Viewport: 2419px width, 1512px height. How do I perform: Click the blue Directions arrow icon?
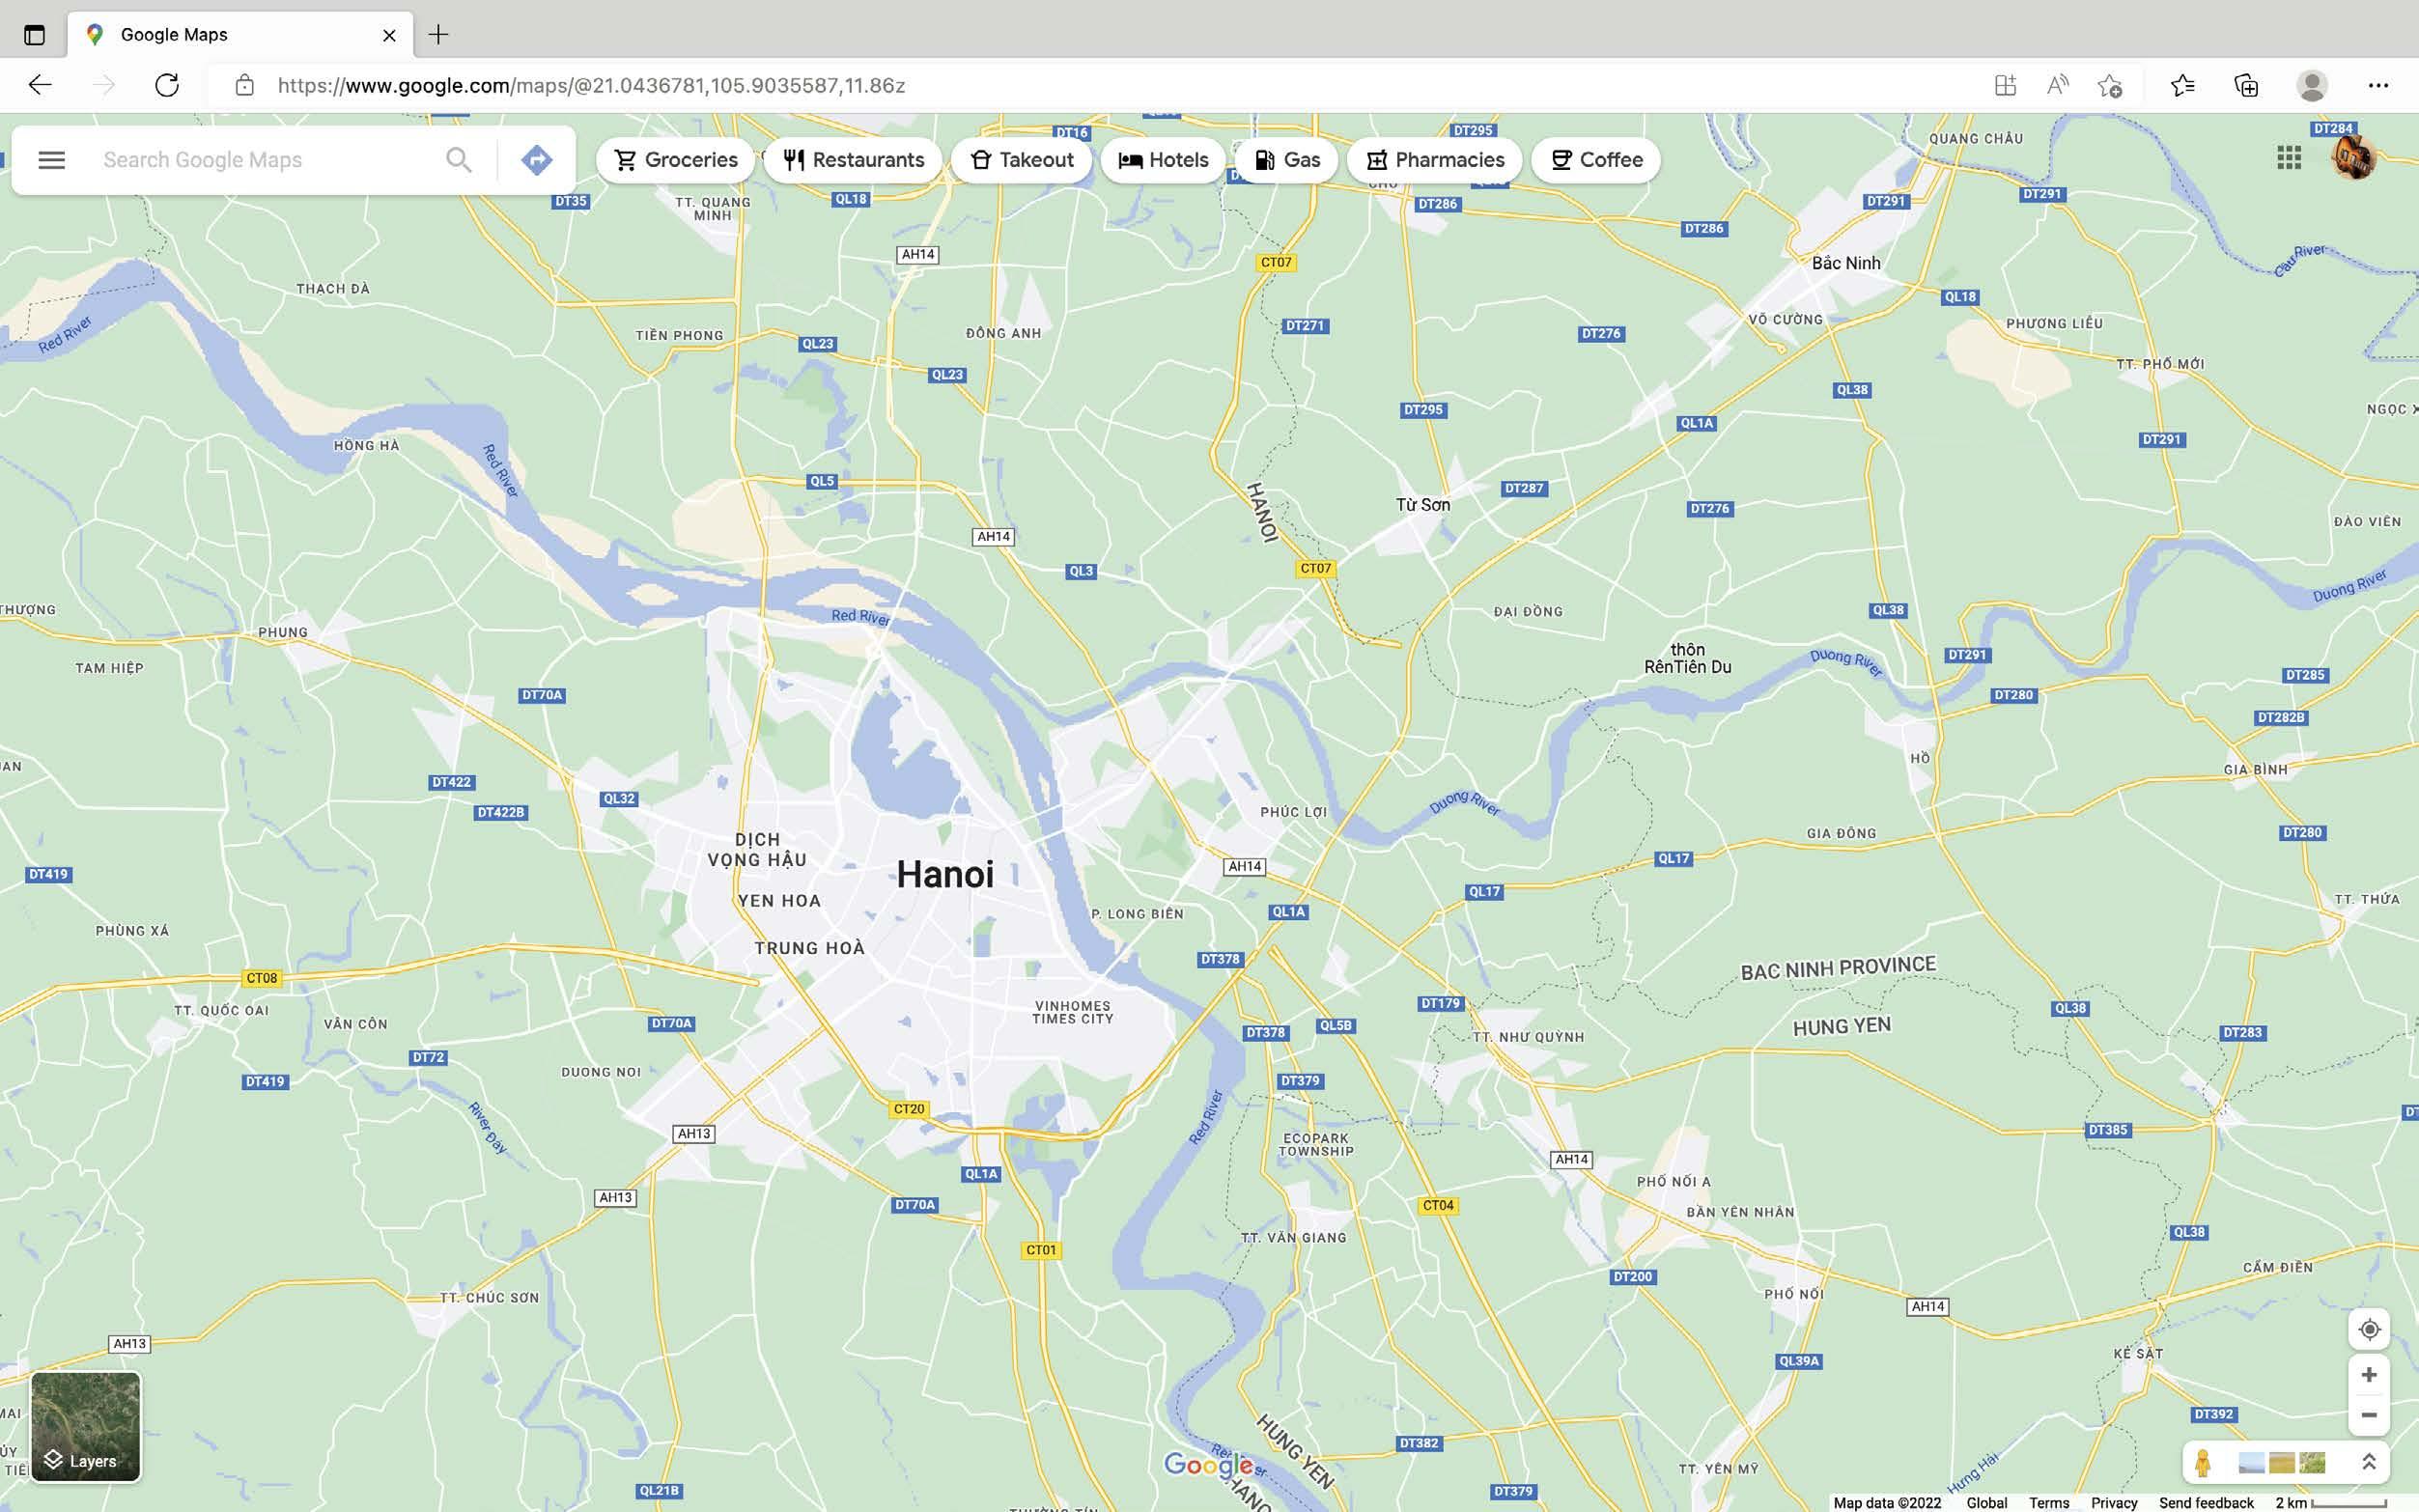coord(537,160)
